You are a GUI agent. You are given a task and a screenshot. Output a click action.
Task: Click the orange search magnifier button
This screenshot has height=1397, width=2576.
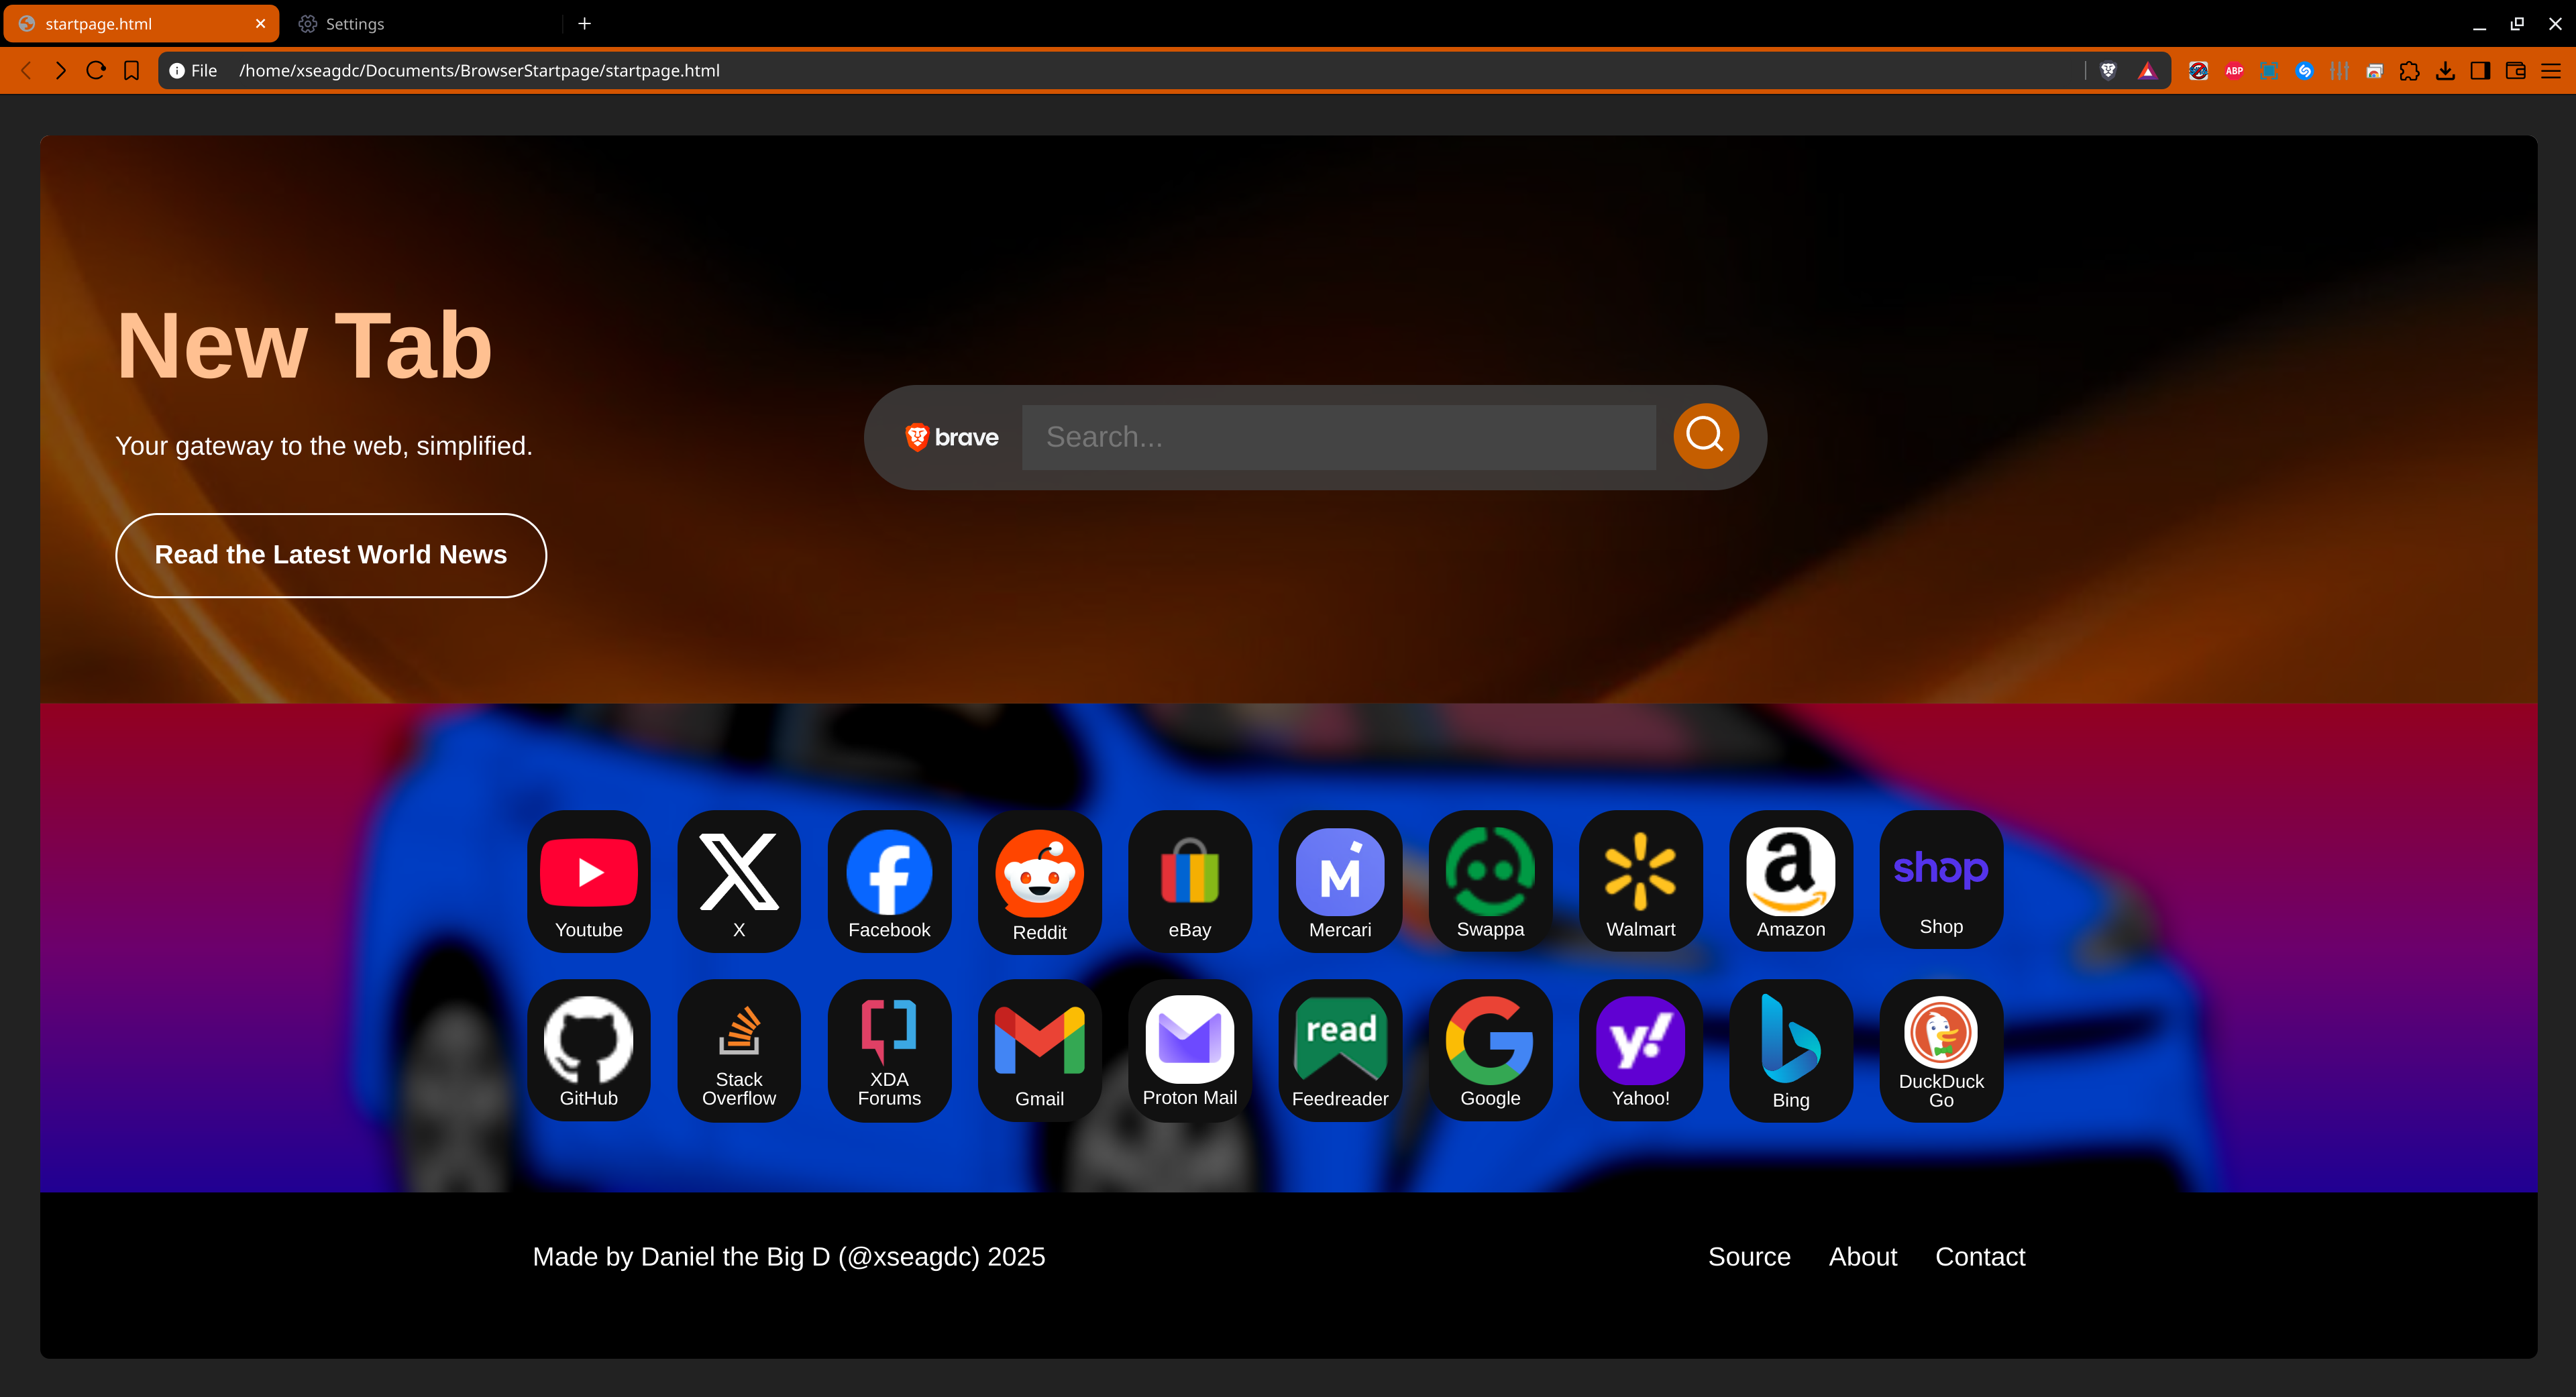(1704, 436)
